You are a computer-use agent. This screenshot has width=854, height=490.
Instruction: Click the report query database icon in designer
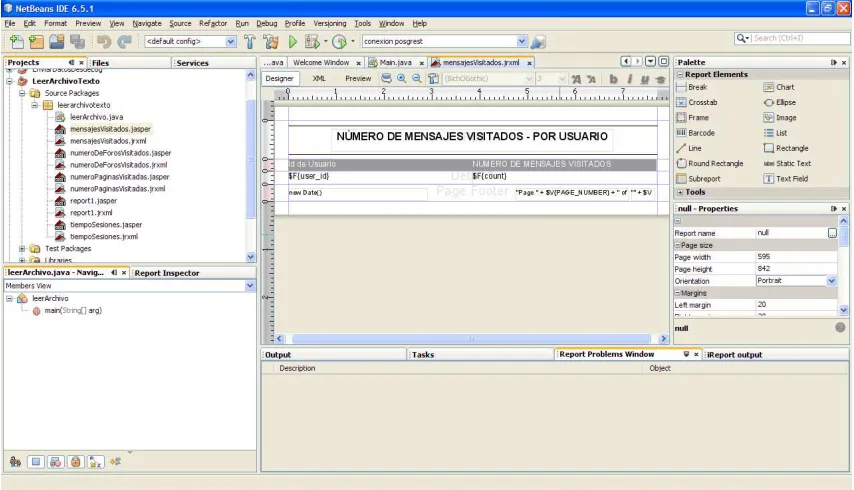(386, 78)
